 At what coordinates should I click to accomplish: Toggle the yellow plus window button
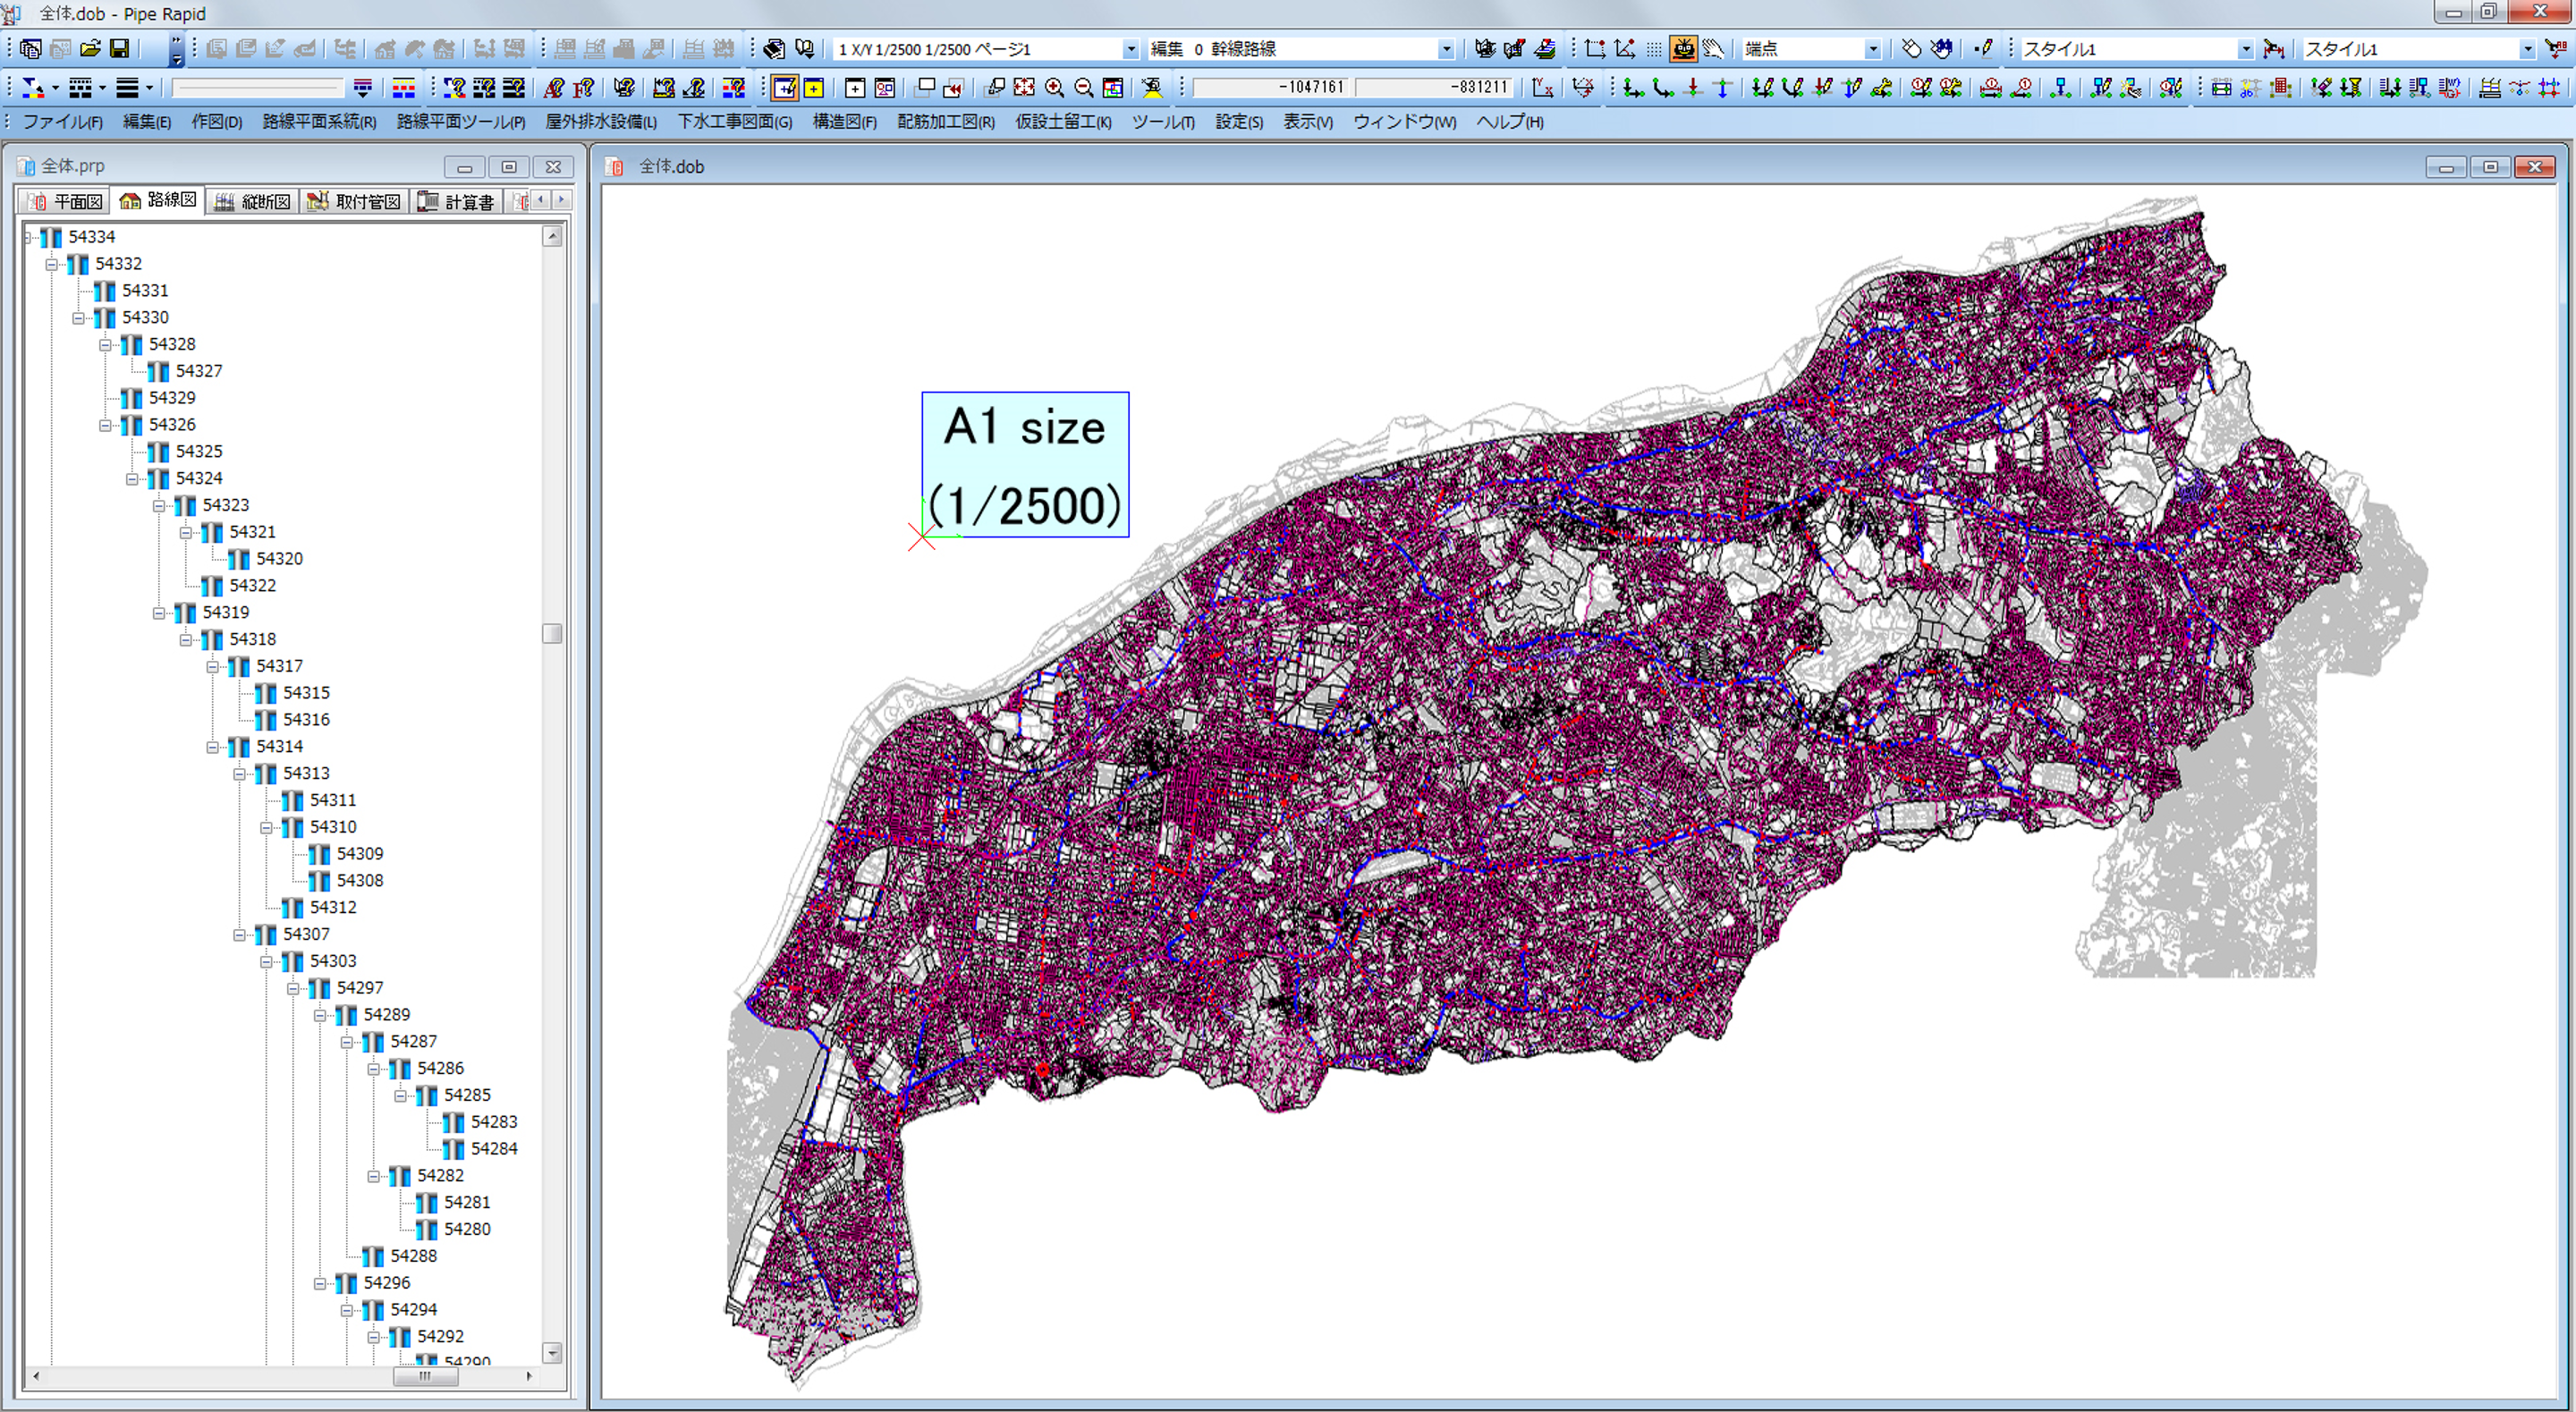pyautogui.click(x=814, y=88)
